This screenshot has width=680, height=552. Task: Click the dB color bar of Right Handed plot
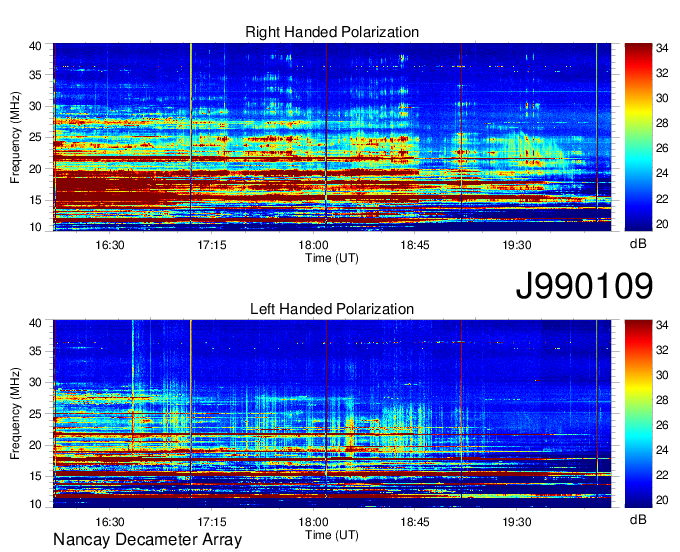tap(638, 137)
